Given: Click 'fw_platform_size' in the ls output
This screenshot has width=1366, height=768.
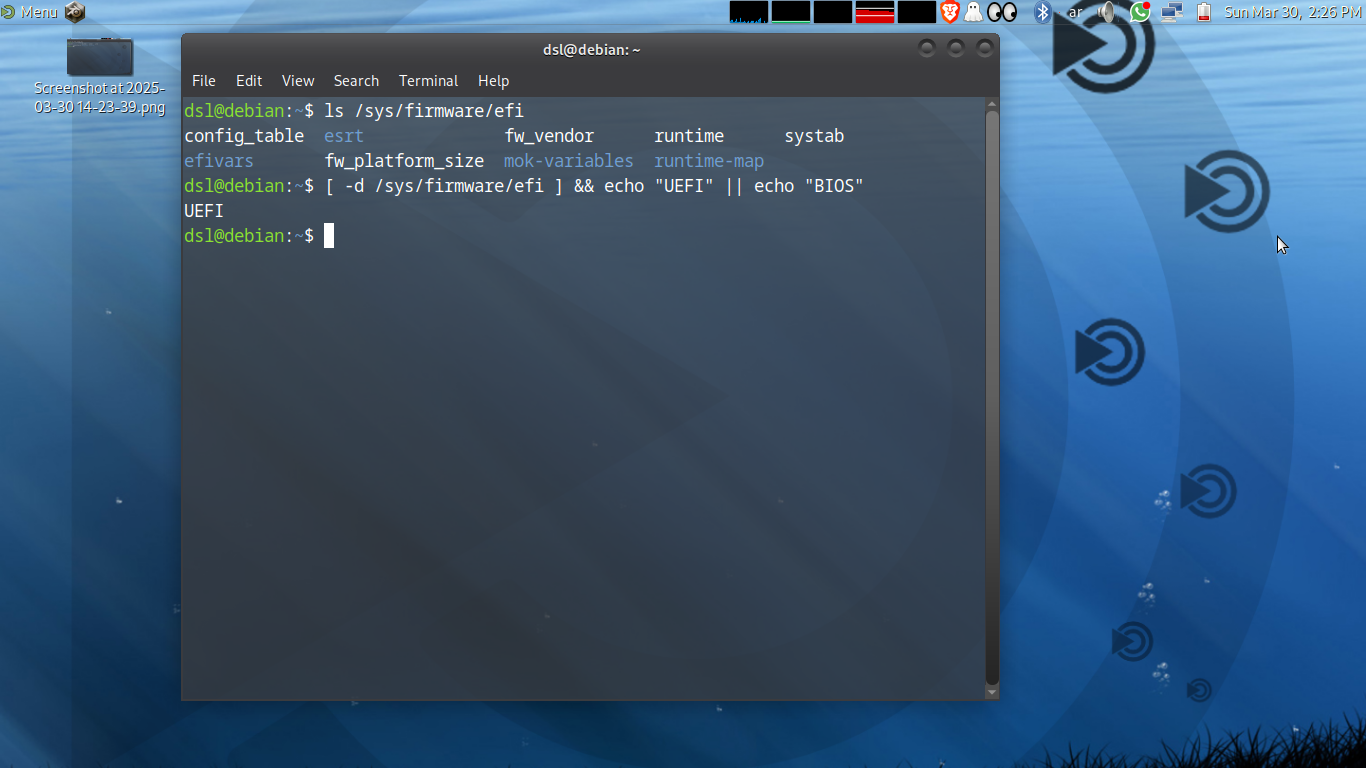Looking at the screenshot, I should coord(404,161).
